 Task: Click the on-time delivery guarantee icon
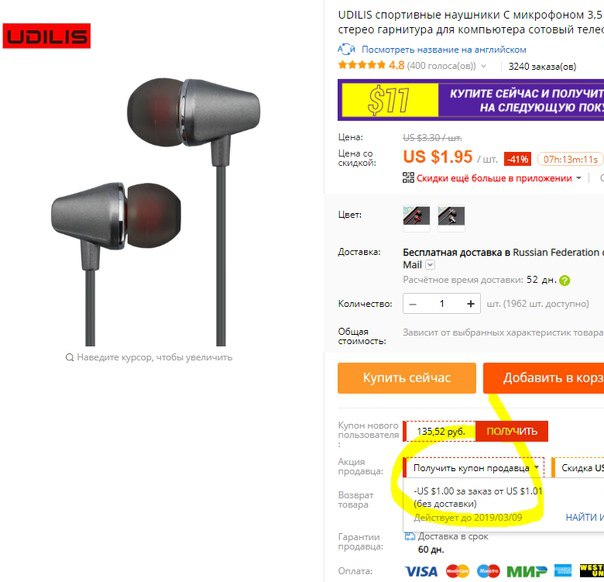tap(409, 536)
